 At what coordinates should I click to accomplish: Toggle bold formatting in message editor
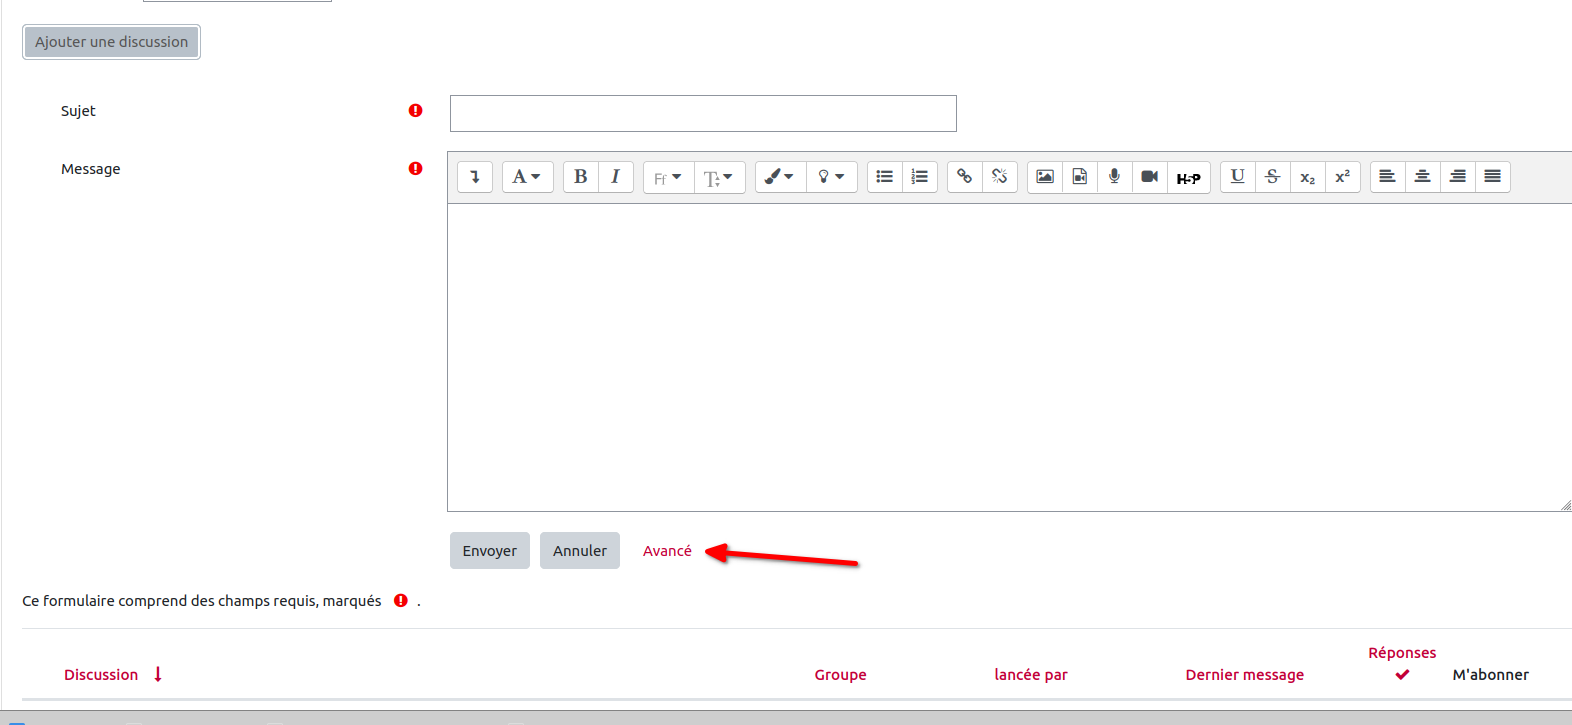tap(580, 177)
